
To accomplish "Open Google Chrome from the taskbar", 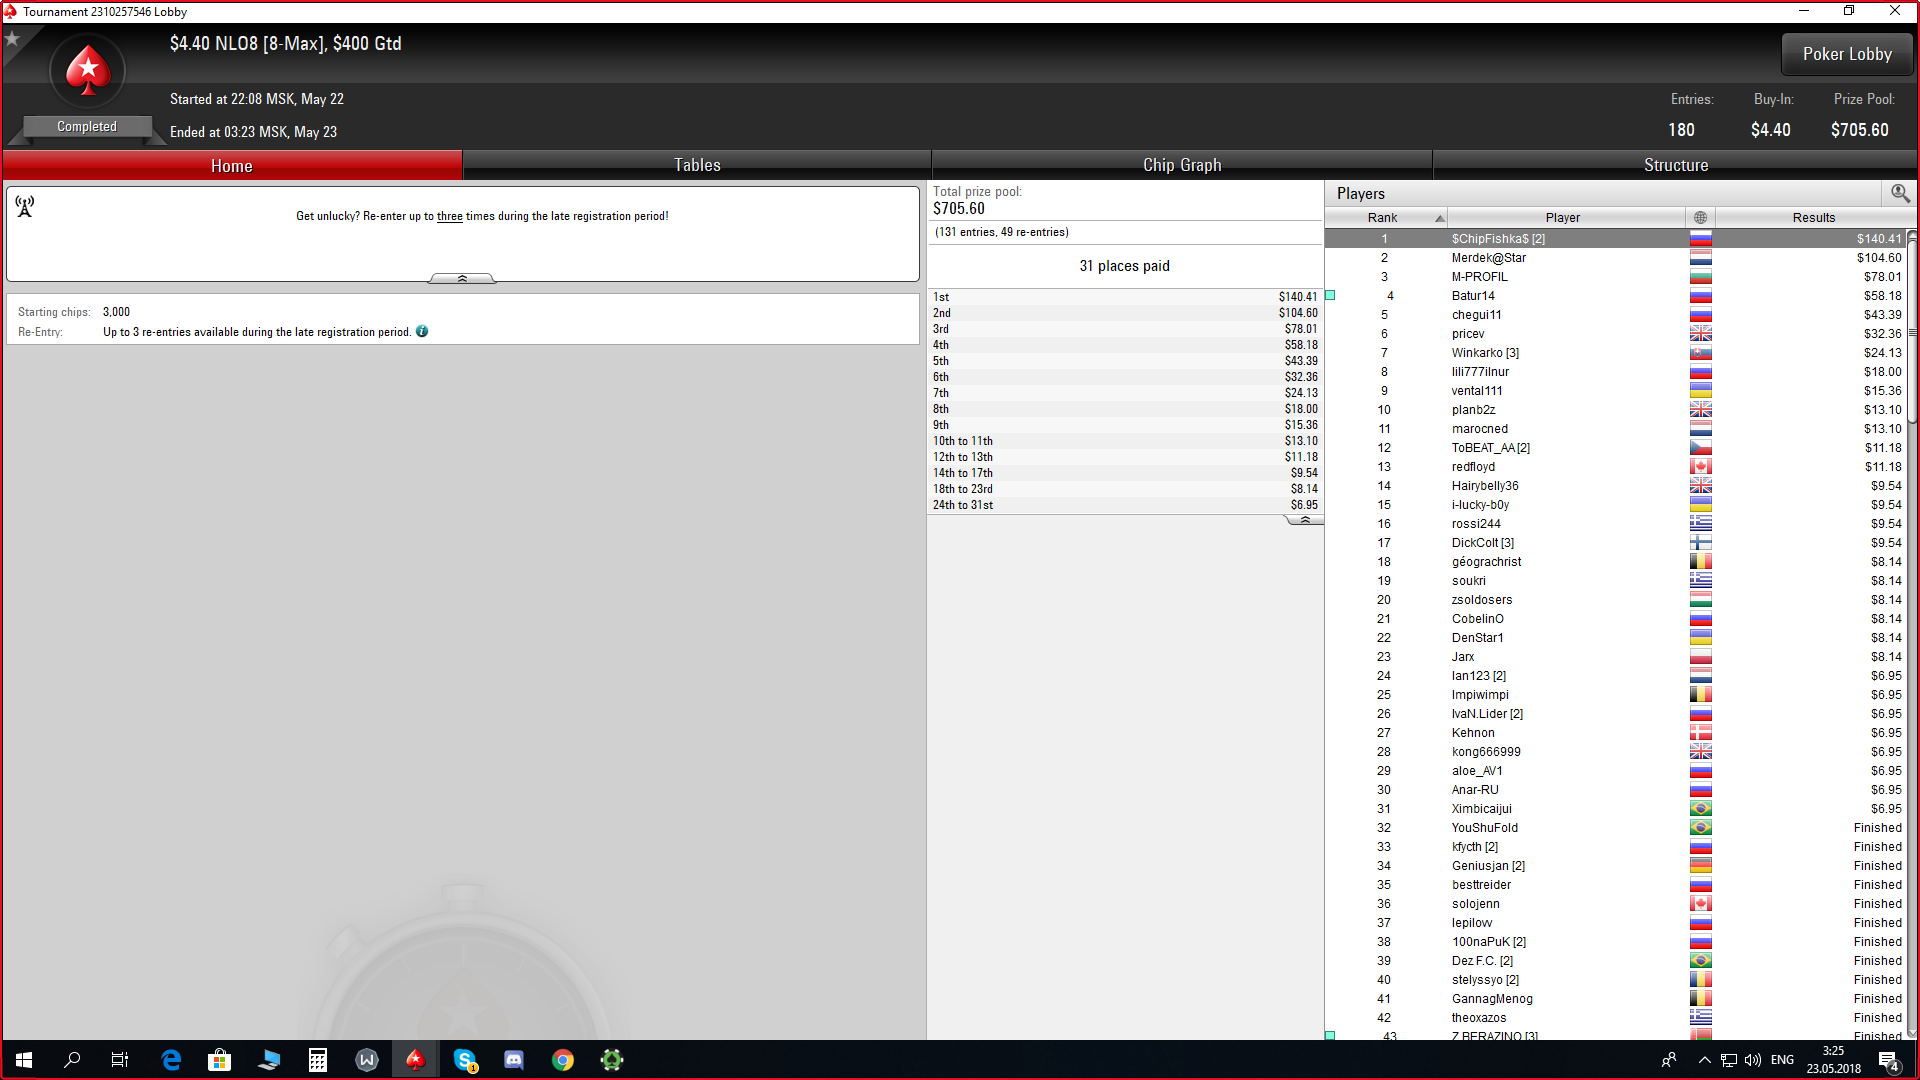I will pyautogui.click(x=563, y=1060).
